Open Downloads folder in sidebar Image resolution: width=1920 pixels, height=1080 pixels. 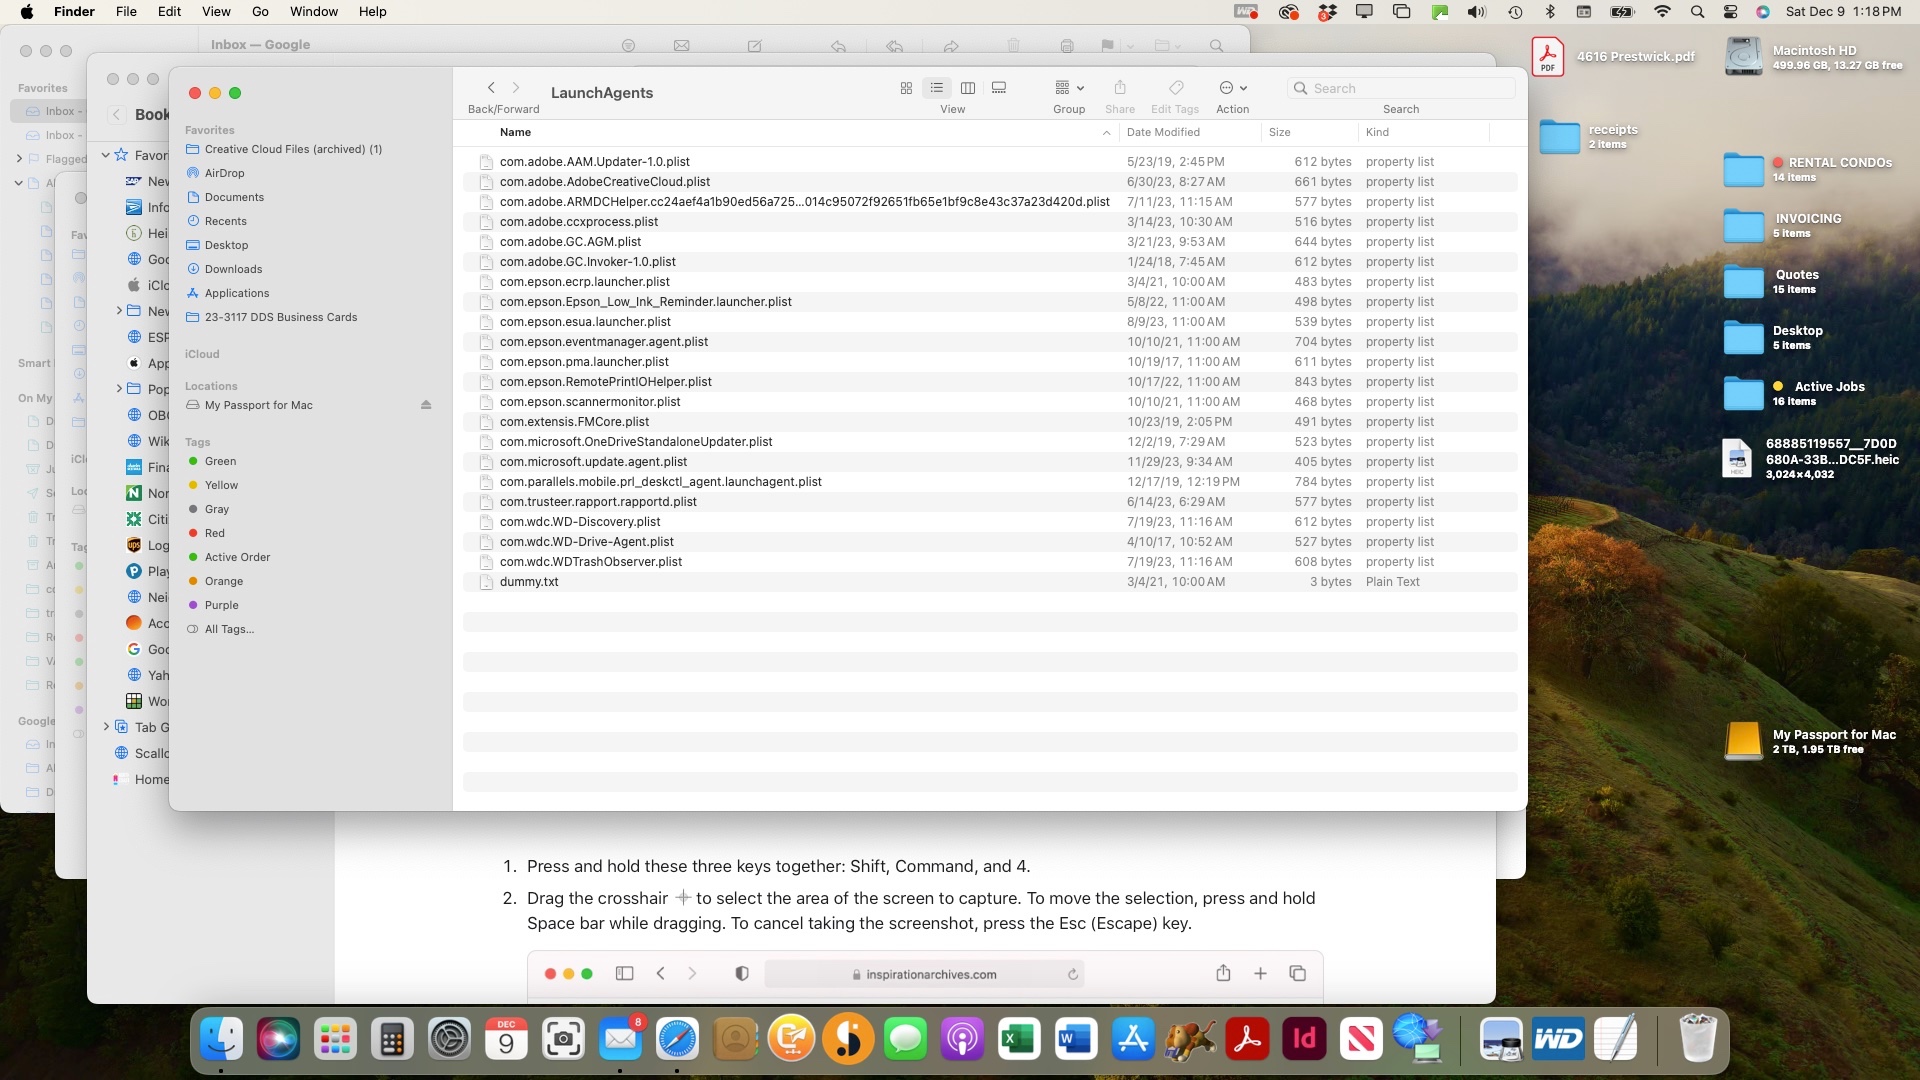pyautogui.click(x=233, y=268)
